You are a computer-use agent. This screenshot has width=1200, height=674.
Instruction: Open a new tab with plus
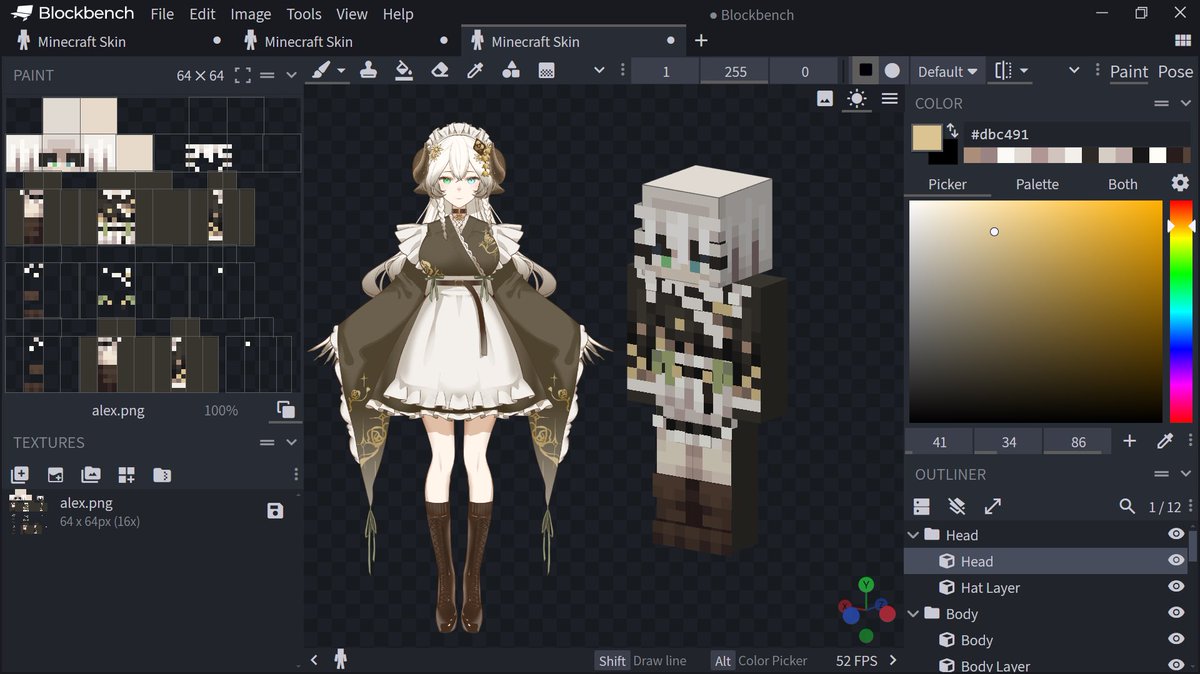(x=701, y=41)
